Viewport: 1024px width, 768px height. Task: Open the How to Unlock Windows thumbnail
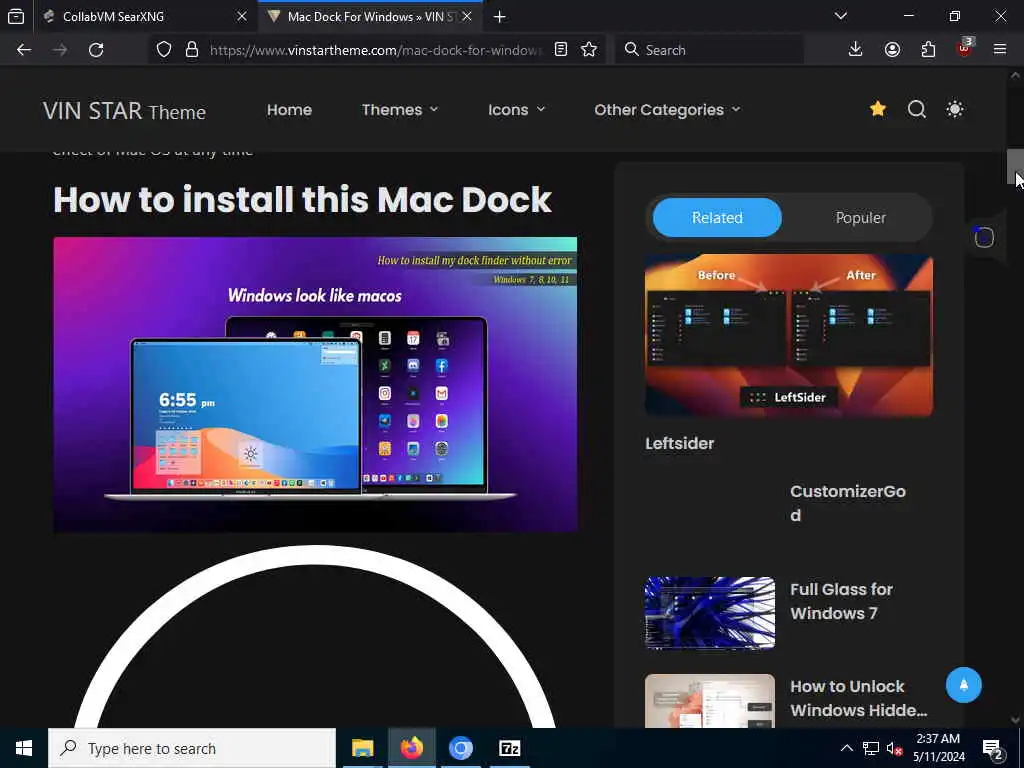[x=710, y=701]
